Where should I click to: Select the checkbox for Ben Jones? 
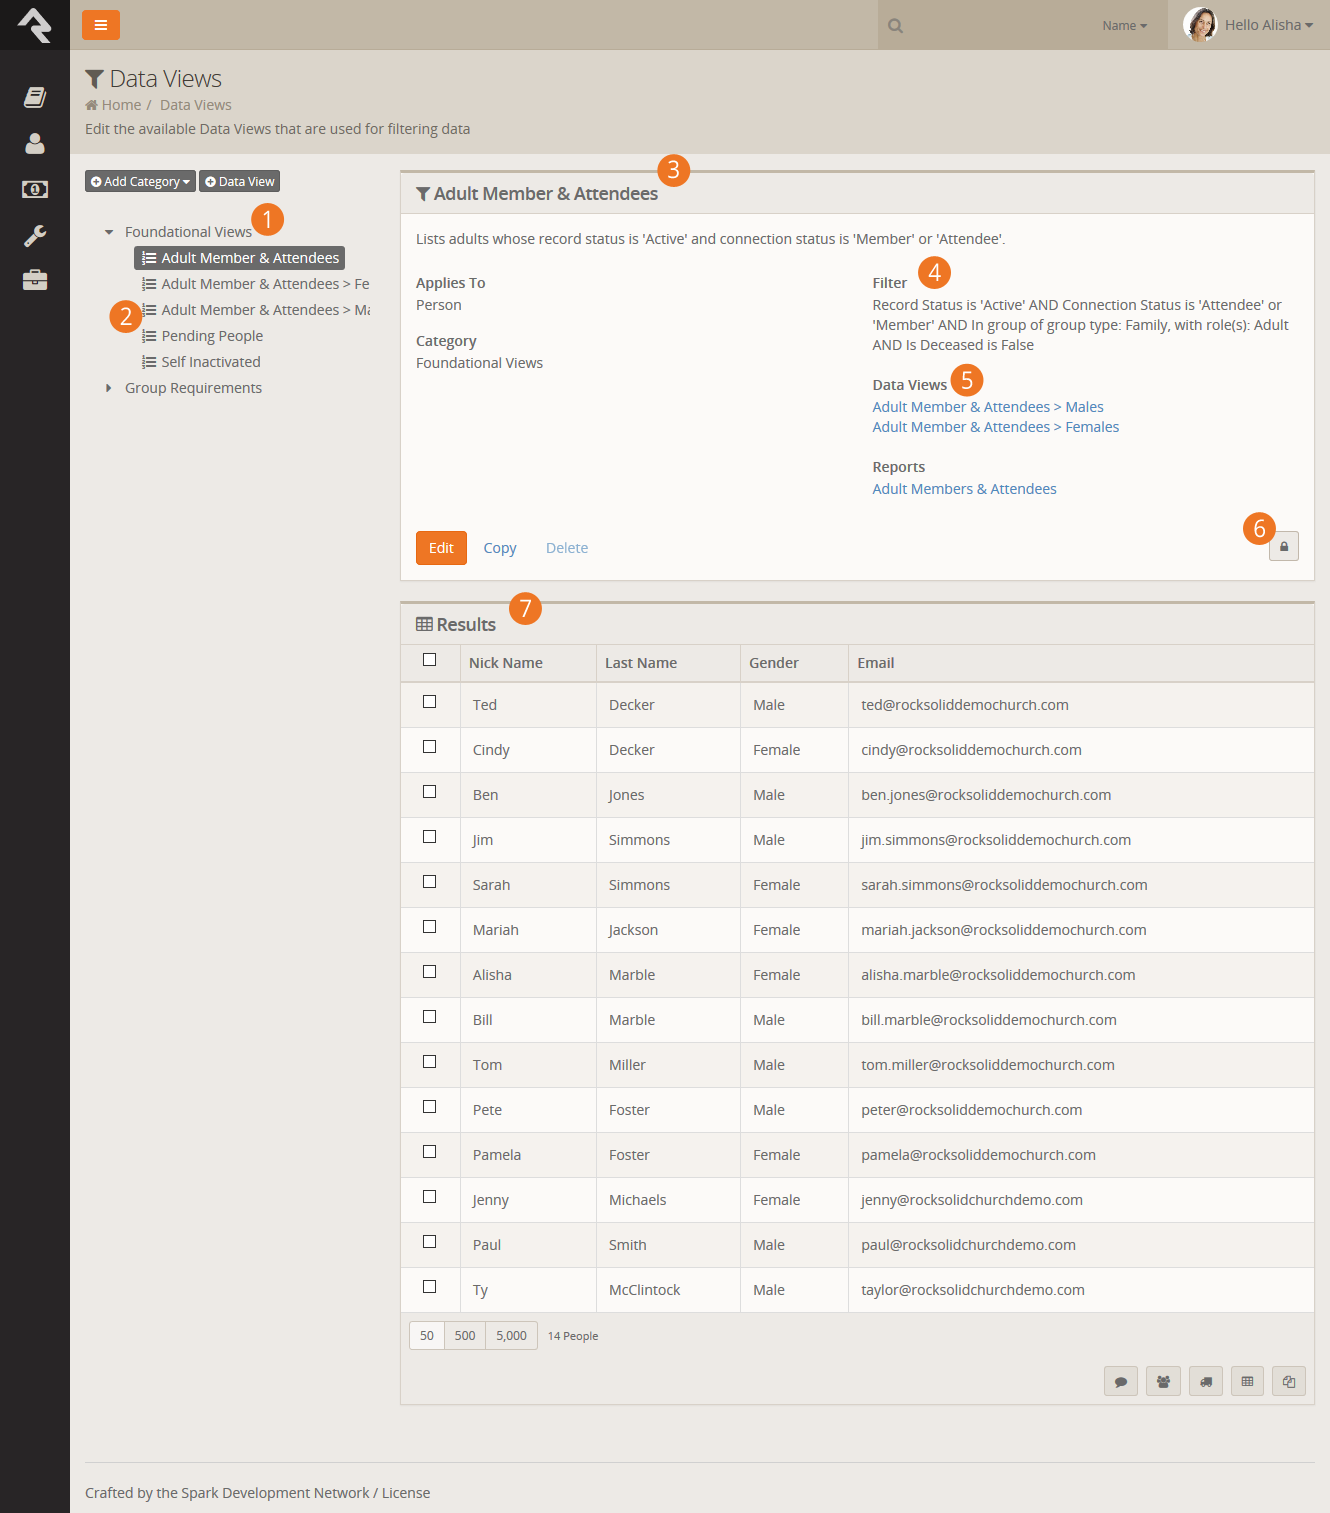pos(430,792)
